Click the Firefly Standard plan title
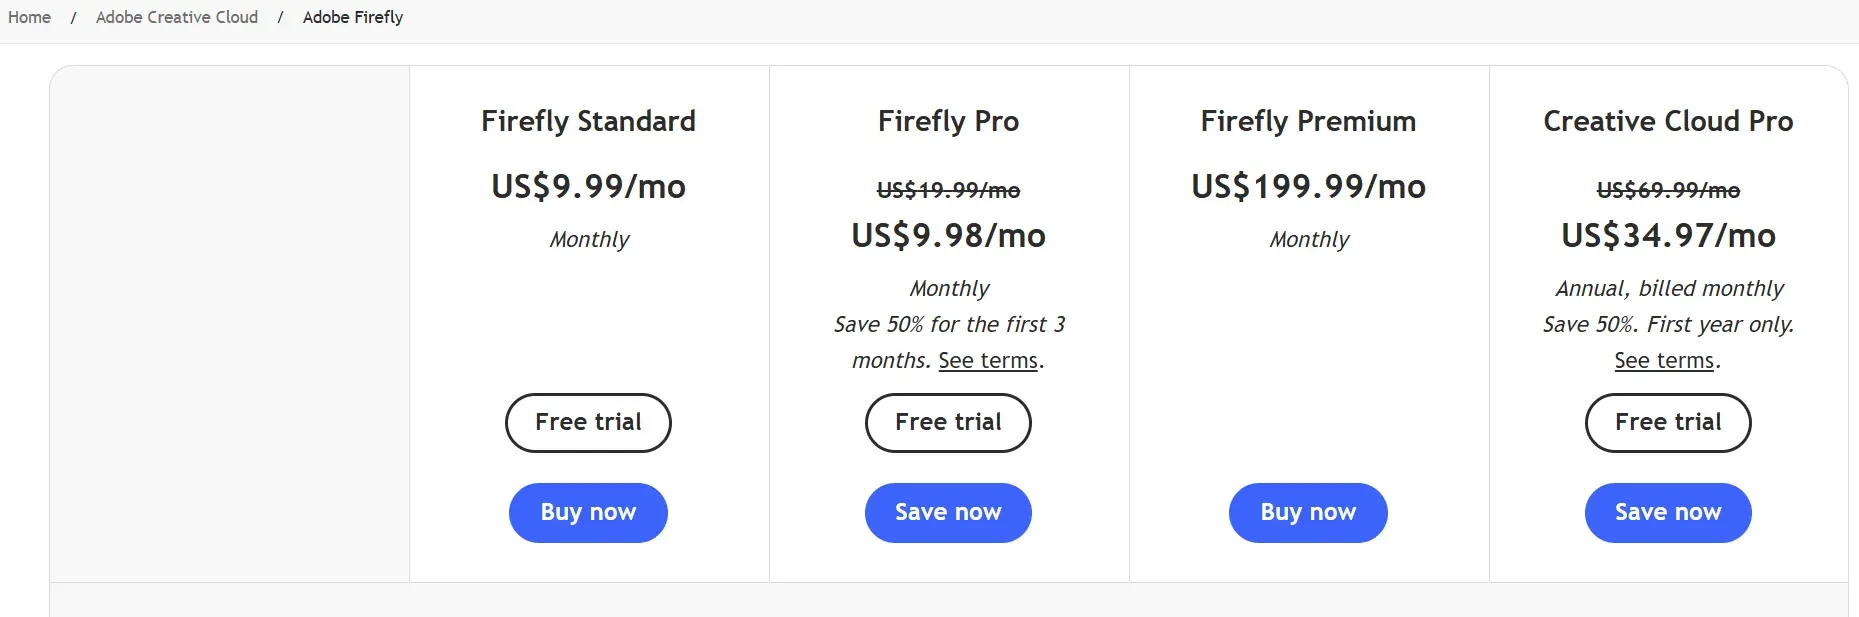The height and width of the screenshot is (617, 1859). click(588, 121)
